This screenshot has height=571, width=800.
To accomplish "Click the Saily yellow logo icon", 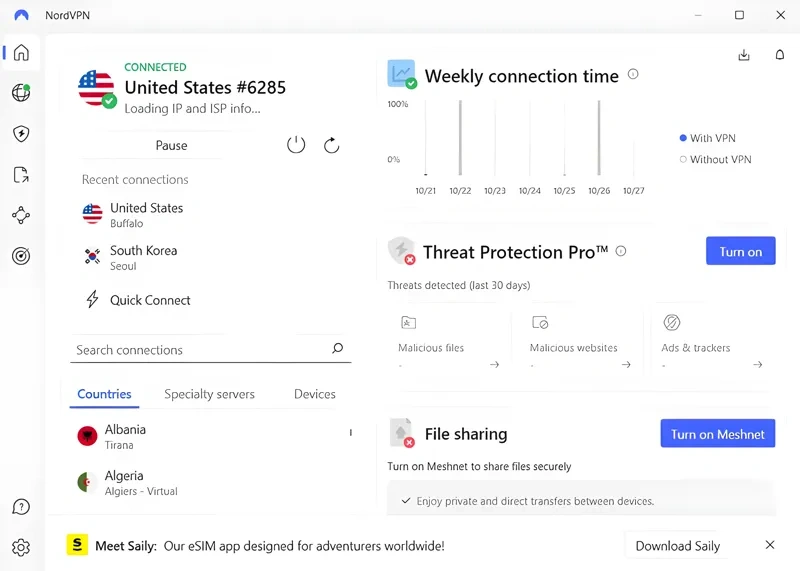I will (x=77, y=545).
